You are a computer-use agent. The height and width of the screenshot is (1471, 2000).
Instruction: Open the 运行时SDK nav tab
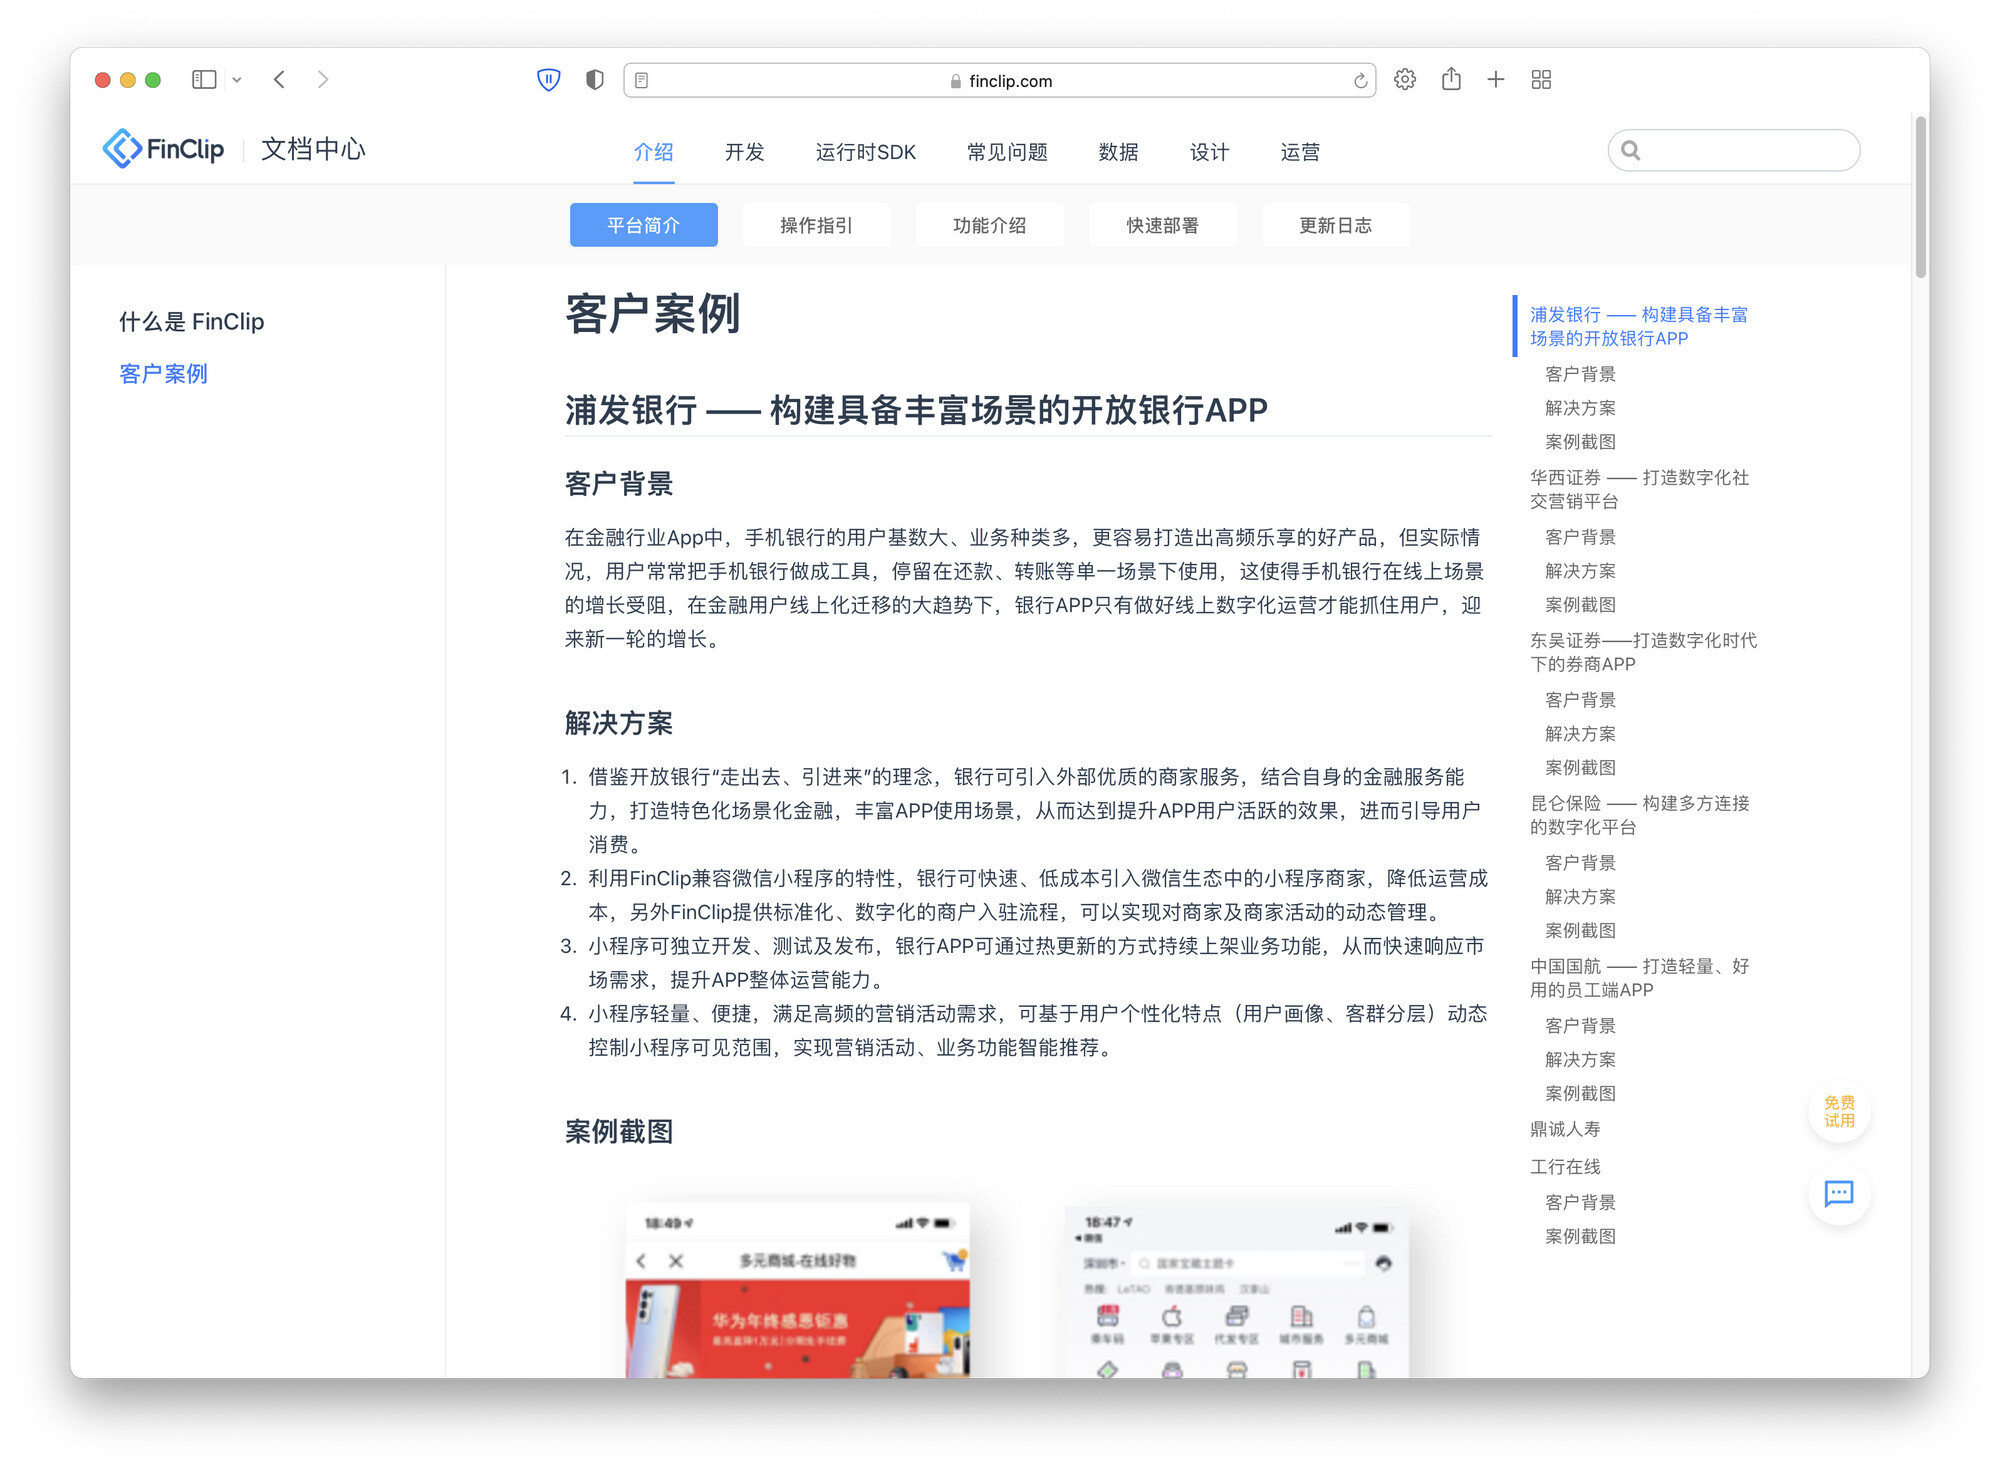point(866,152)
